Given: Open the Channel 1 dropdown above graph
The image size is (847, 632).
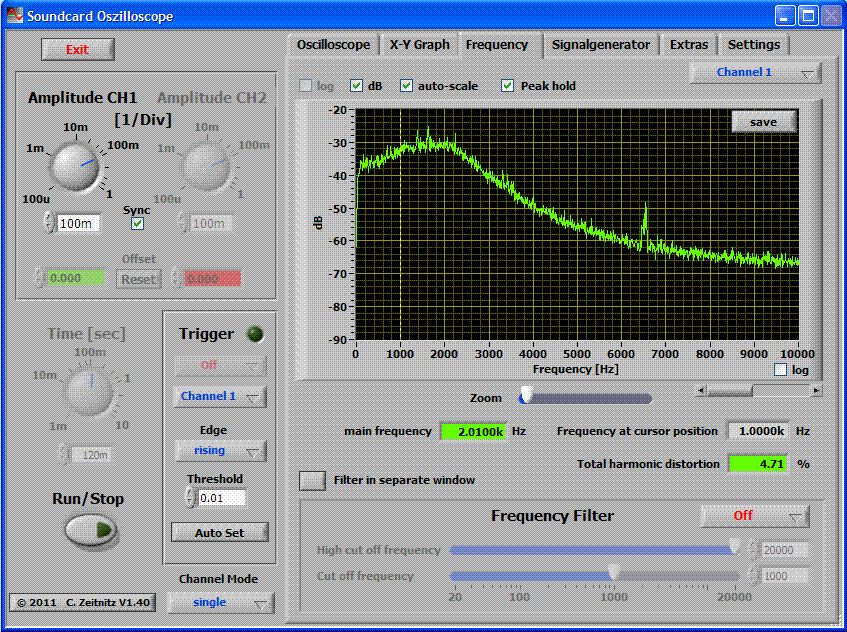Looking at the screenshot, I should [x=755, y=73].
